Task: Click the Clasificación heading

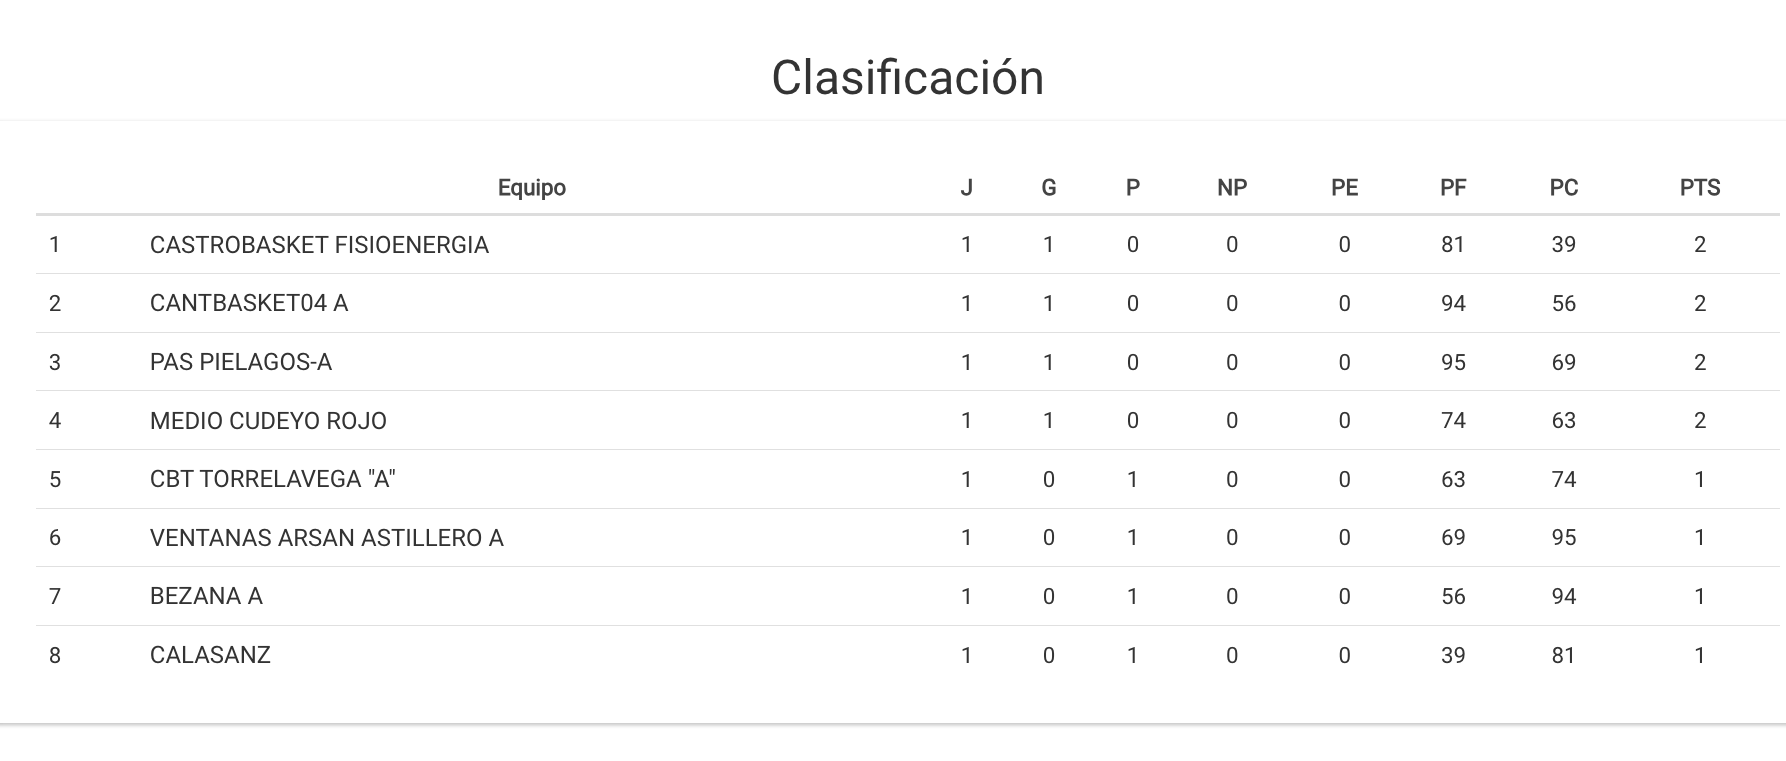Action: tap(908, 78)
